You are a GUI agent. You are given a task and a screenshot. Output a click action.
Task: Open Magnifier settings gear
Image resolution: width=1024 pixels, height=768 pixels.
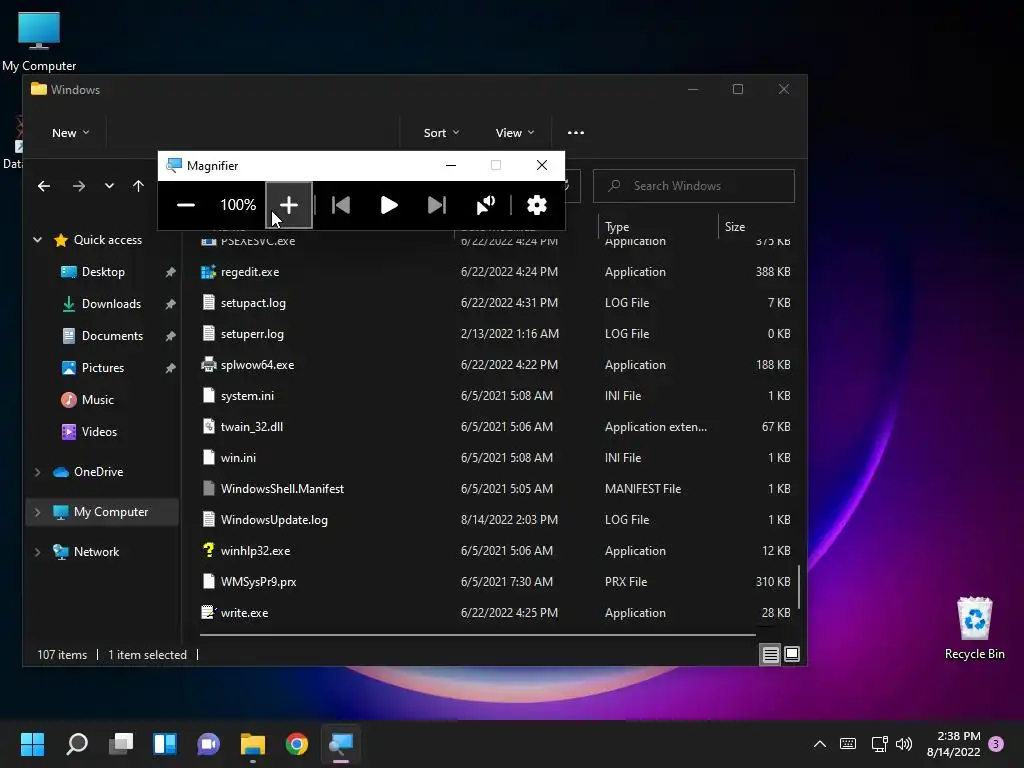537,205
